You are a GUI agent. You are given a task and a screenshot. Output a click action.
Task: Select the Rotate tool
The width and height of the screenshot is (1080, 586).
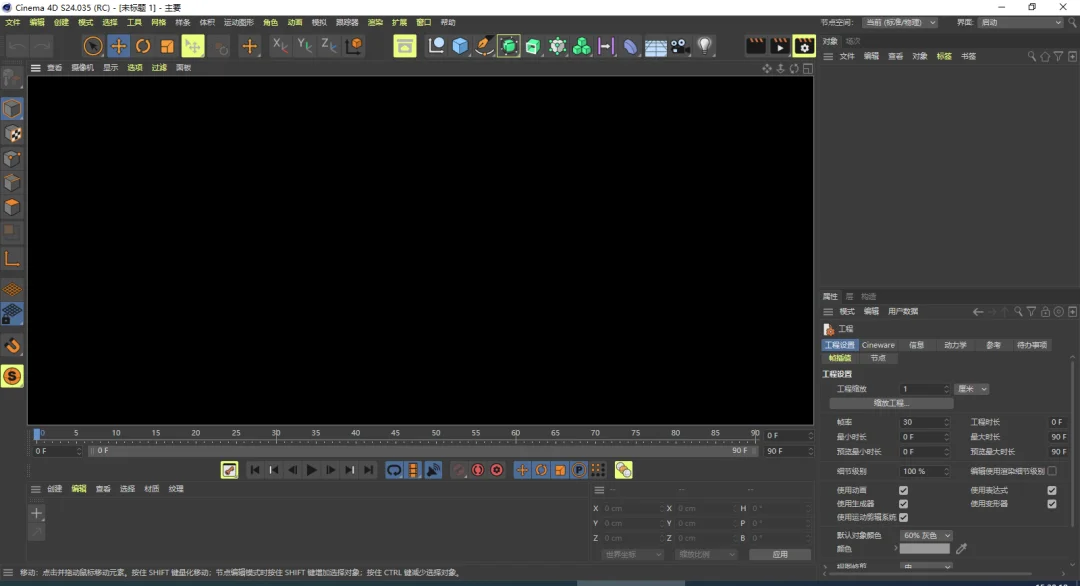(143, 46)
